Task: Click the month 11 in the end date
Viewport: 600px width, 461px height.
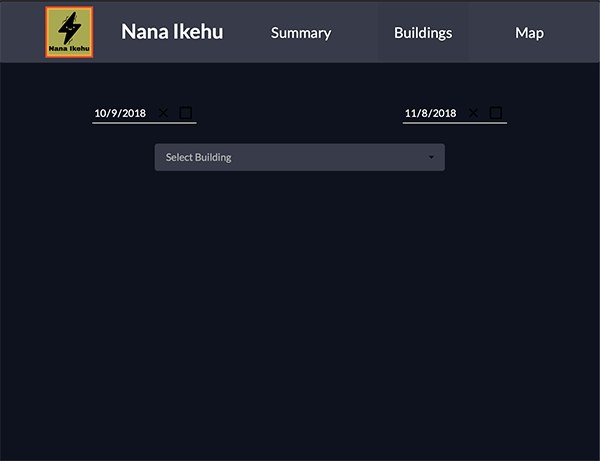Action: [411, 113]
